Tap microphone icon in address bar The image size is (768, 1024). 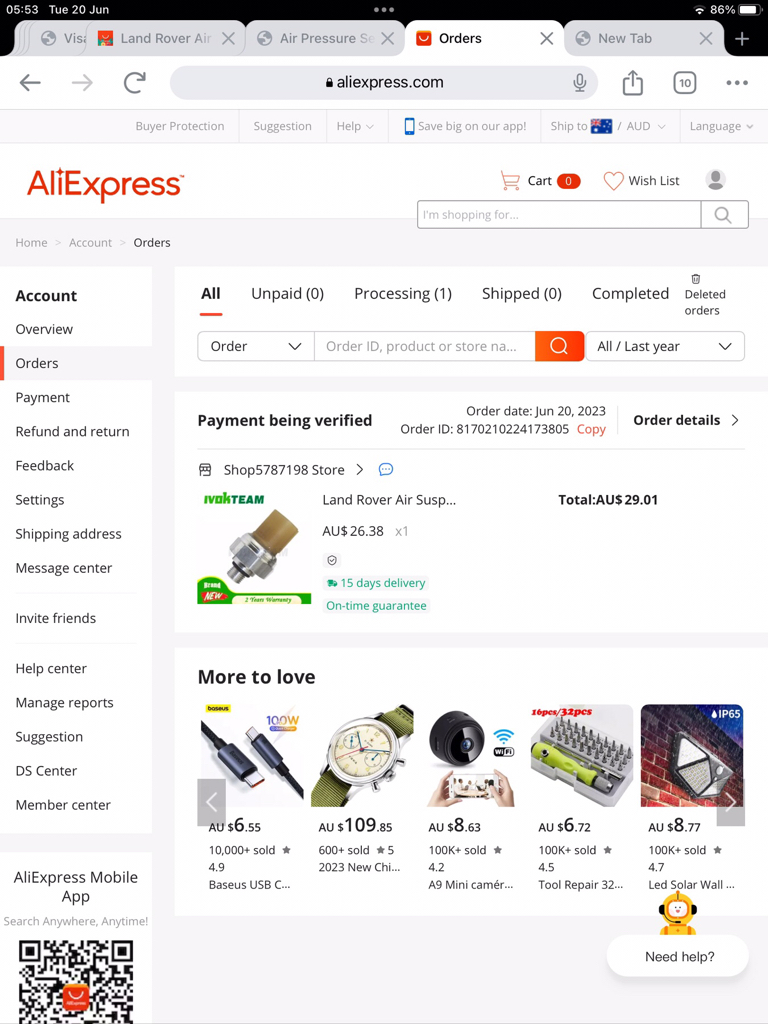[x=579, y=82]
